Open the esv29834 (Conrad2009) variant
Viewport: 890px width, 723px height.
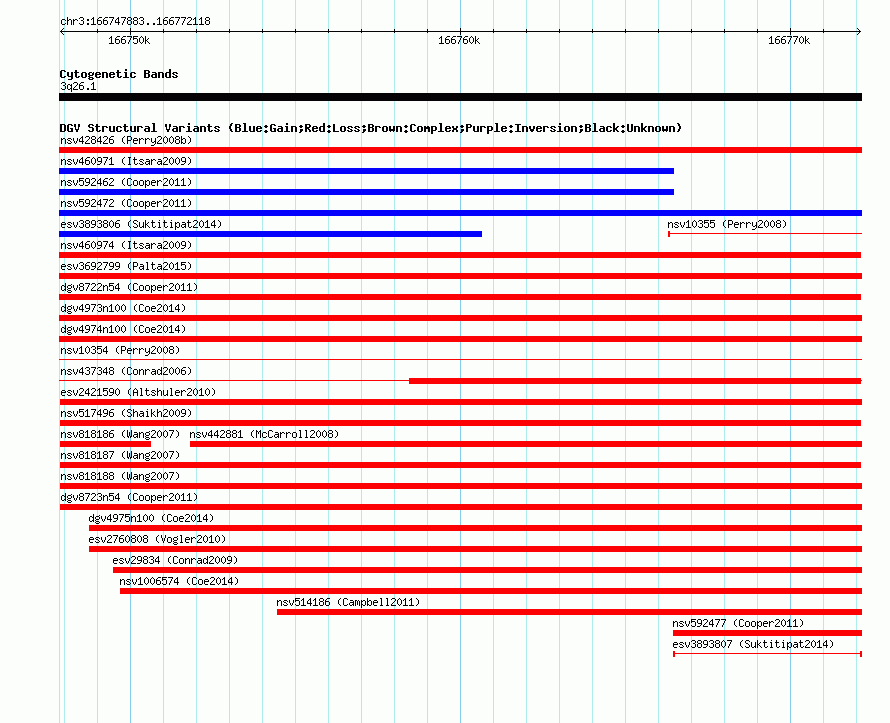[175, 560]
